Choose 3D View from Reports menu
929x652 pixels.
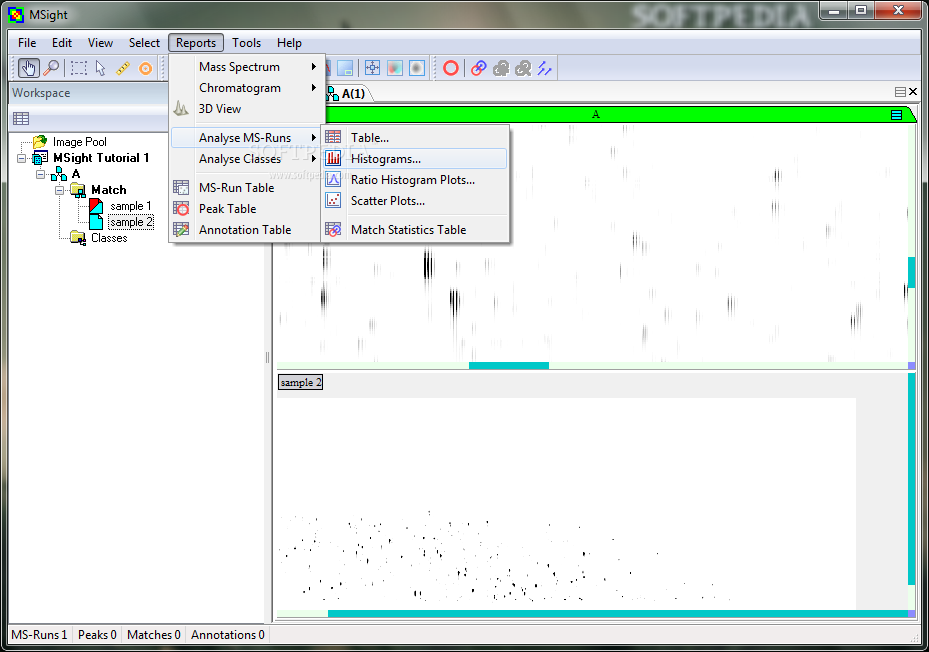[x=248, y=109]
